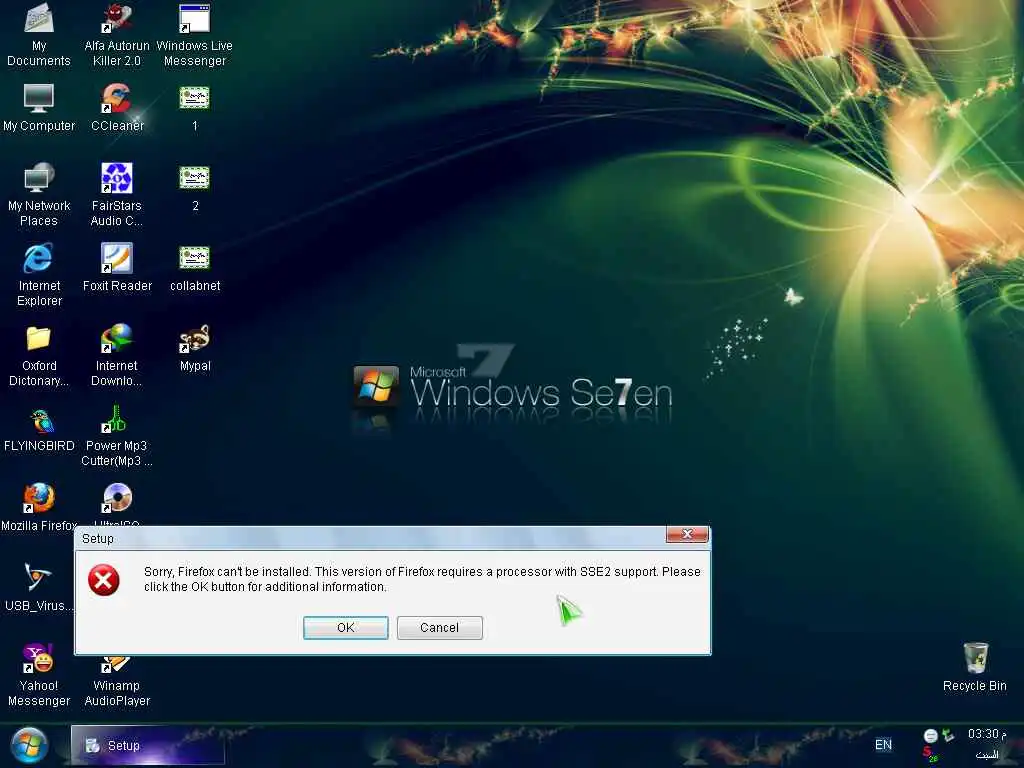Image resolution: width=1024 pixels, height=768 pixels.
Task: Open the Windows Start orb
Action: pos(29,744)
